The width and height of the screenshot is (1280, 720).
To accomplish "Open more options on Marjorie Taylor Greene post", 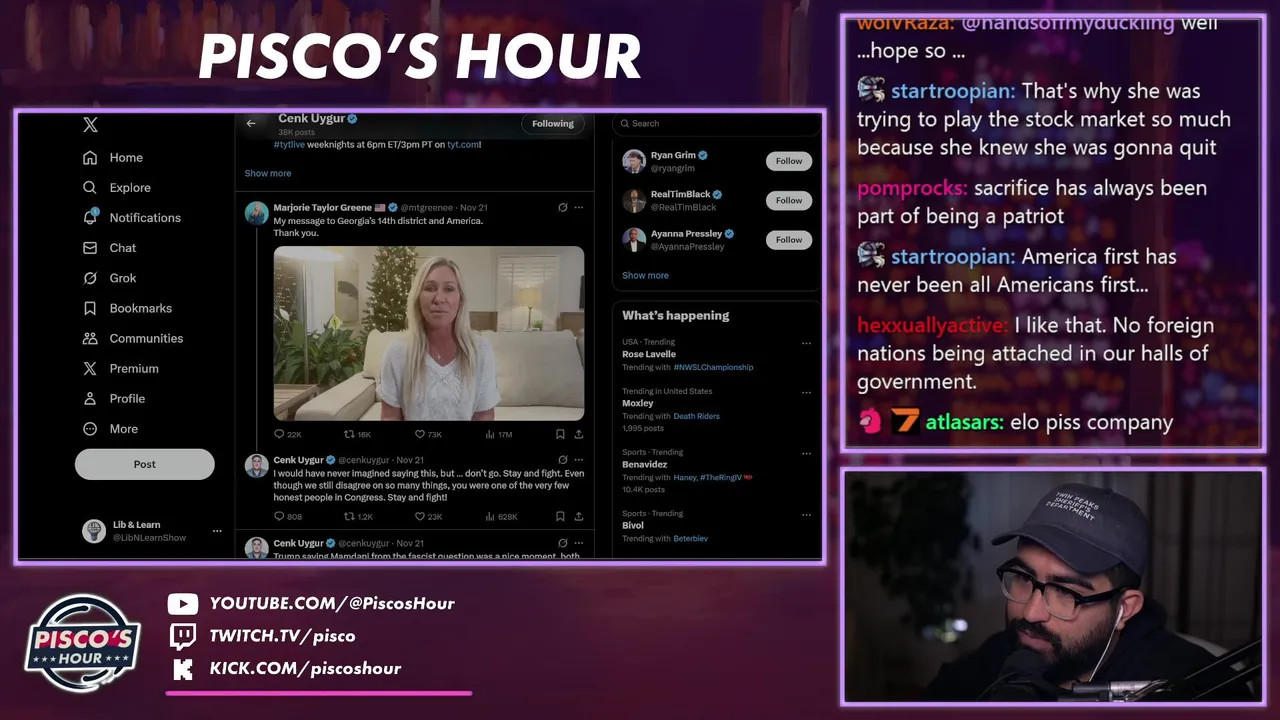I will [578, 208].
